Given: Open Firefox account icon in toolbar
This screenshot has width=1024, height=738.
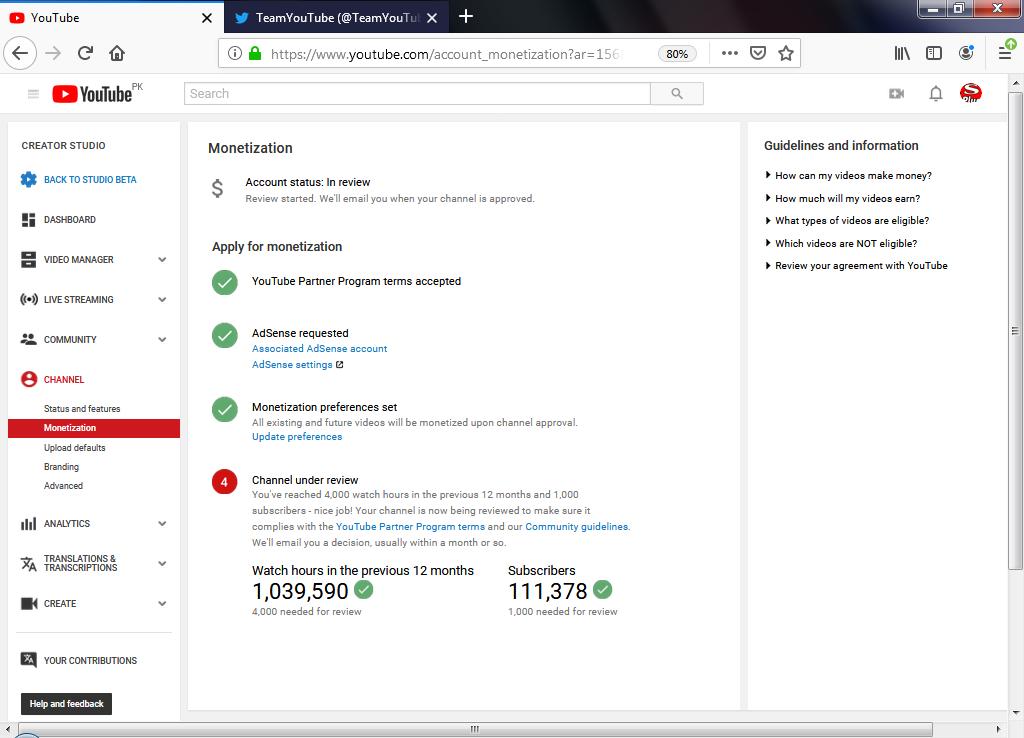Looking at the screenshot, I should pyautogui.click(x=966, y=53).
